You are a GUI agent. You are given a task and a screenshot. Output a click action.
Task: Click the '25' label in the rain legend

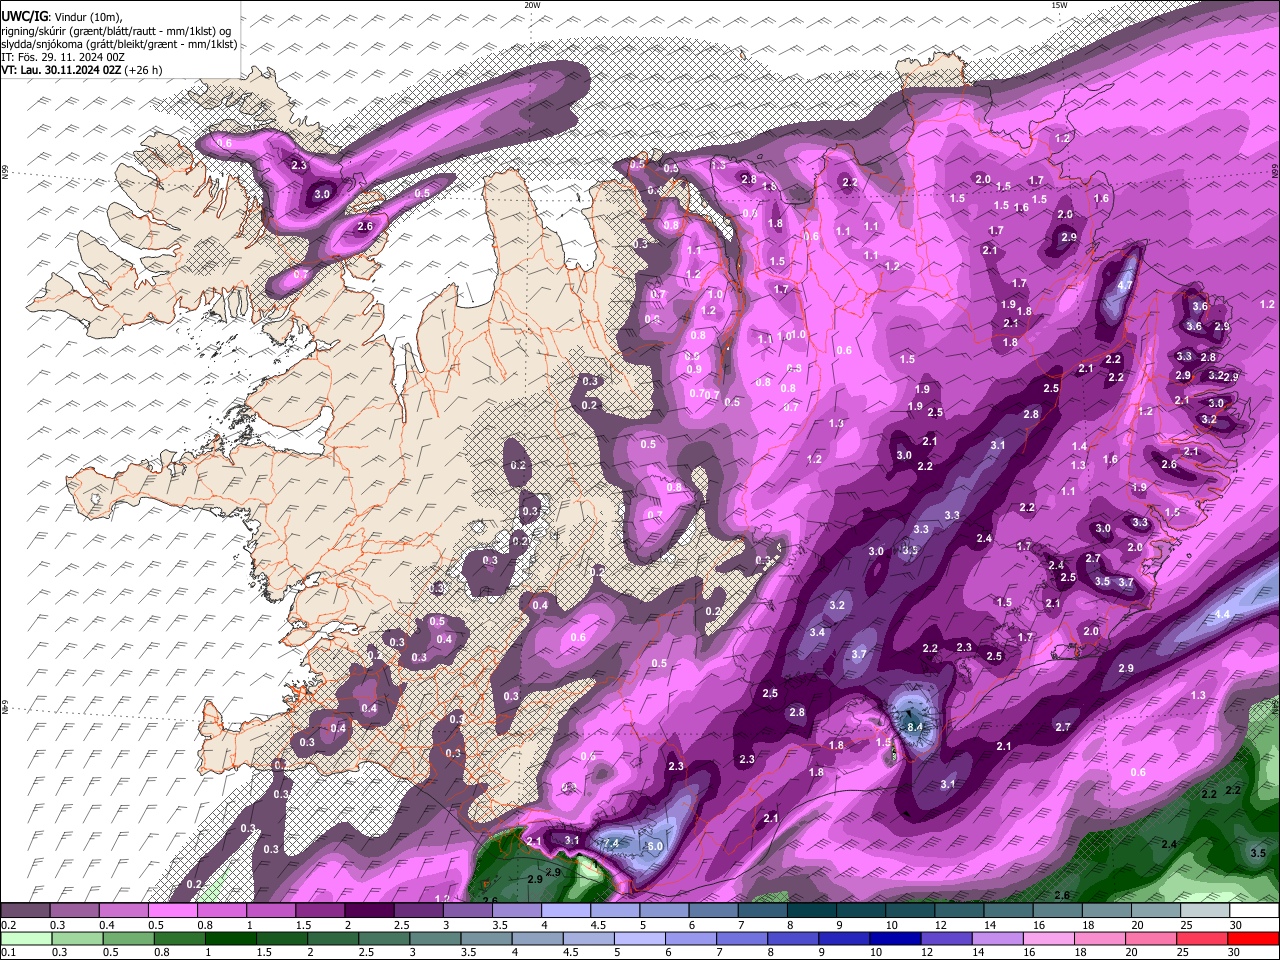tap(1185, 953)
